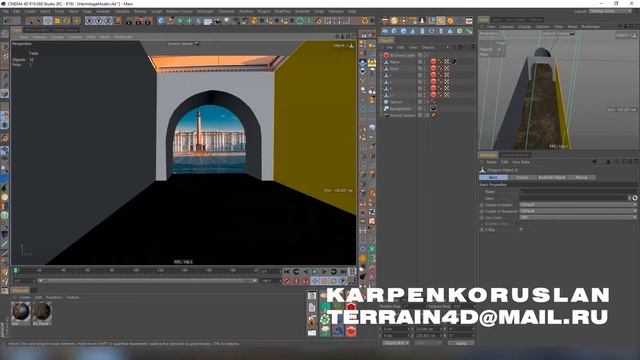Click the viewport pan icon in left viewport header
This screenshot has width=640, height=360.
[337, 37]
